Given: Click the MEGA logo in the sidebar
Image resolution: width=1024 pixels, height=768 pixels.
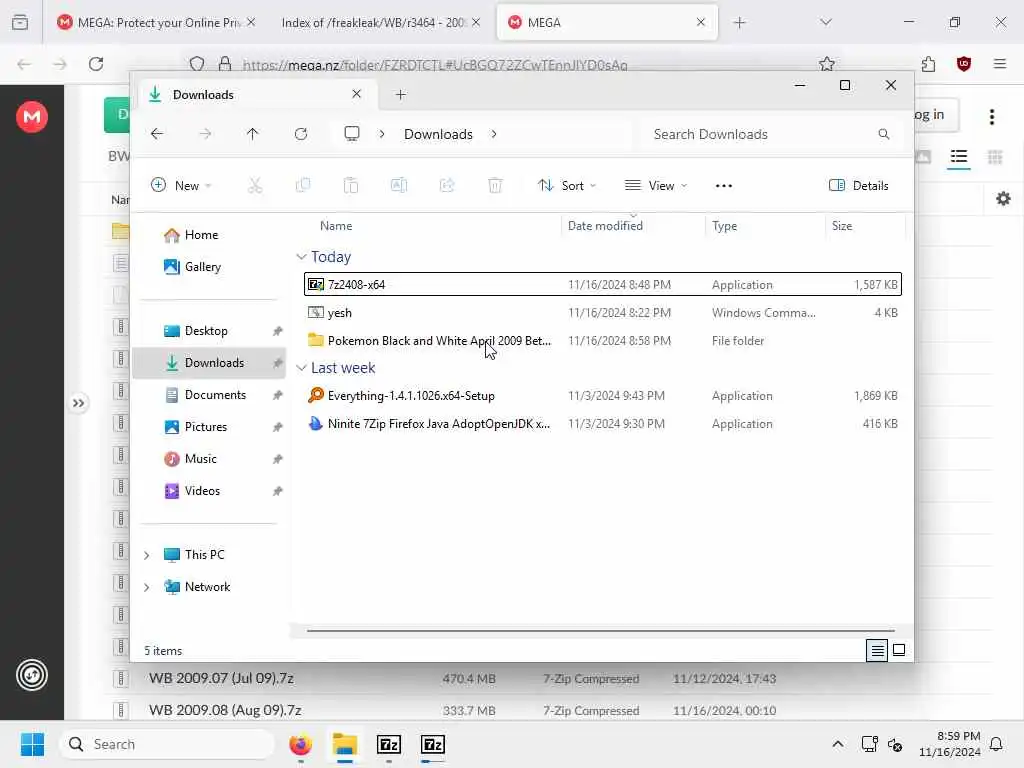Looking at the screenshot, I should coord(31,117).
